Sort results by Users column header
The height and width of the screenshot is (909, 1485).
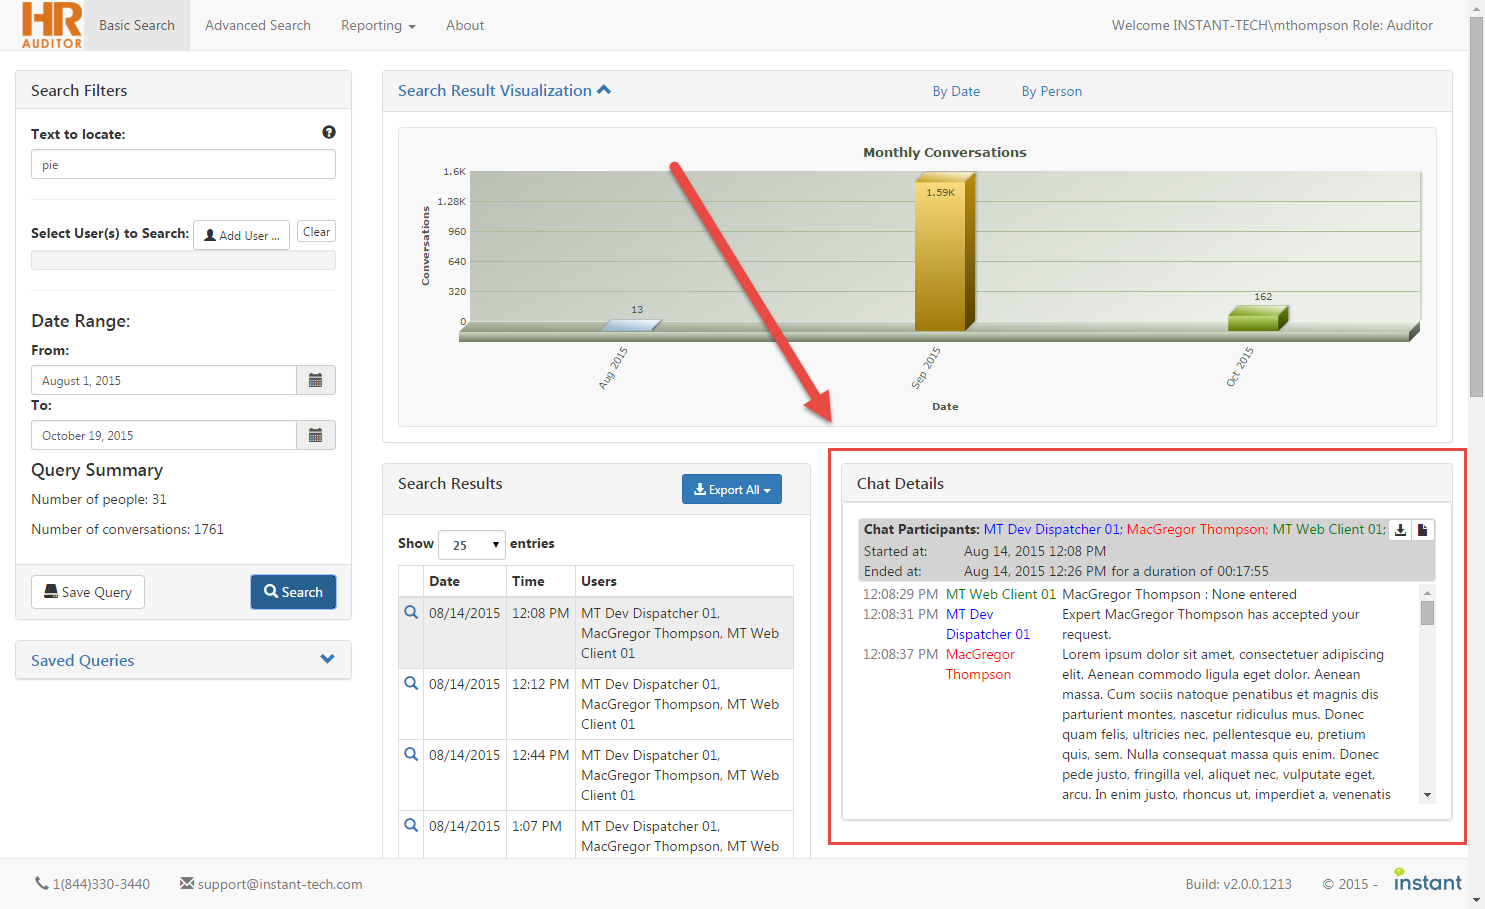pos(684,581)
